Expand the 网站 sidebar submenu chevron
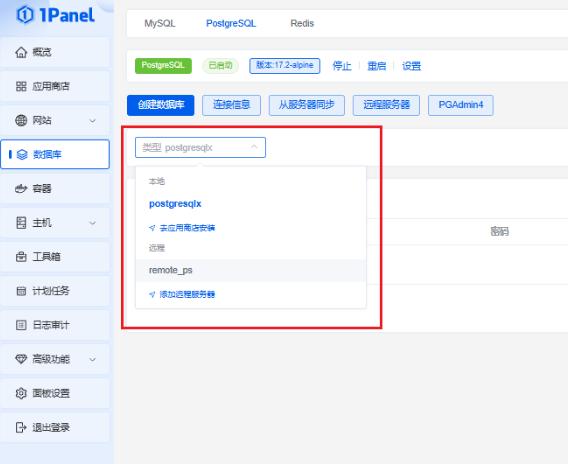The height and width of the screenshot is (464, 568). coord(93,121)
